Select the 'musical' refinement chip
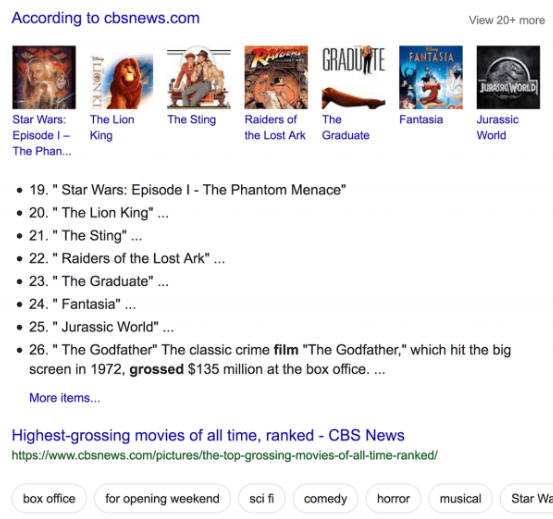 point(460,499)
